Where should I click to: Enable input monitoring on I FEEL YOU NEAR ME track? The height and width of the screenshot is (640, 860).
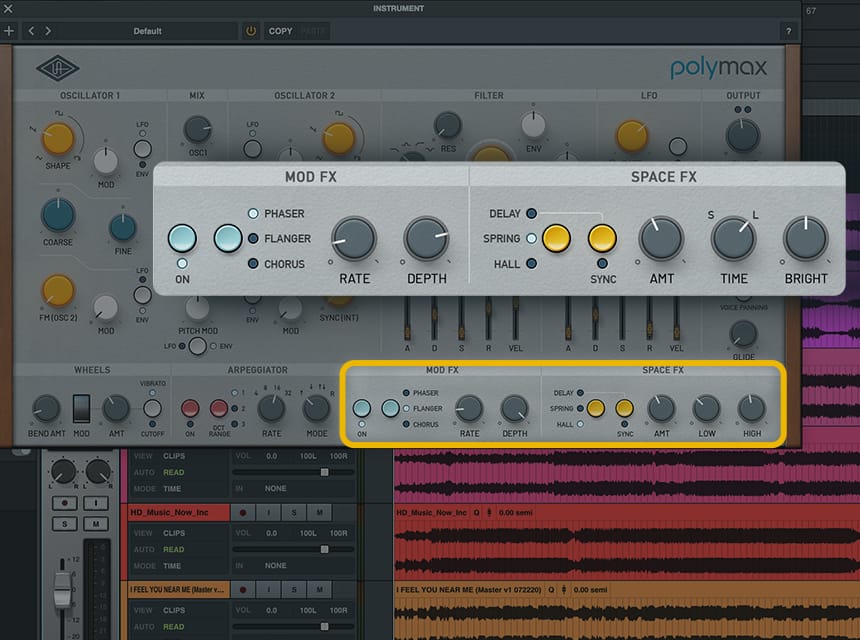(x=268, y=590)
